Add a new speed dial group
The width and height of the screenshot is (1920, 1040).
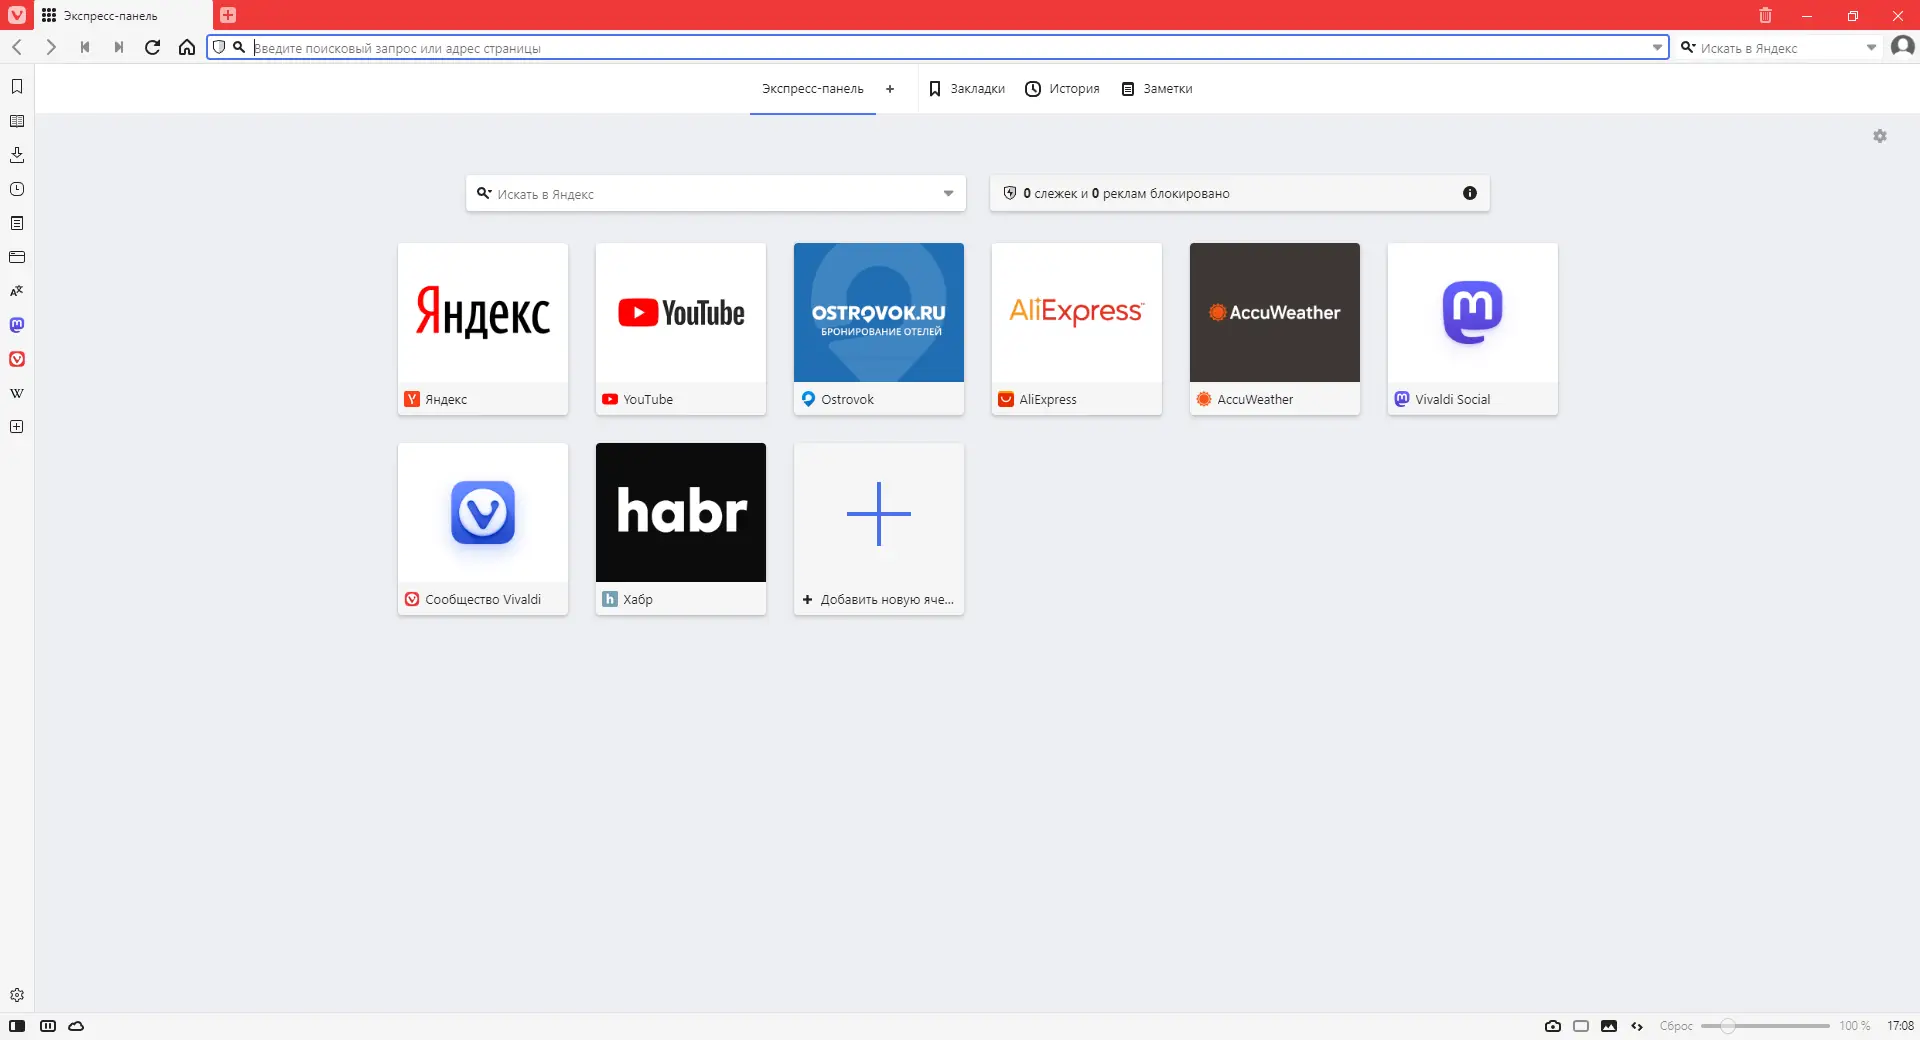click(890, 89)
